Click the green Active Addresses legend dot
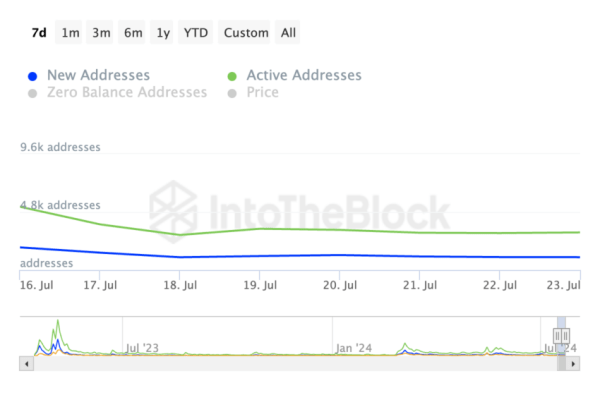The height and width of the screenshot is (400, 600). click(232, 76)
